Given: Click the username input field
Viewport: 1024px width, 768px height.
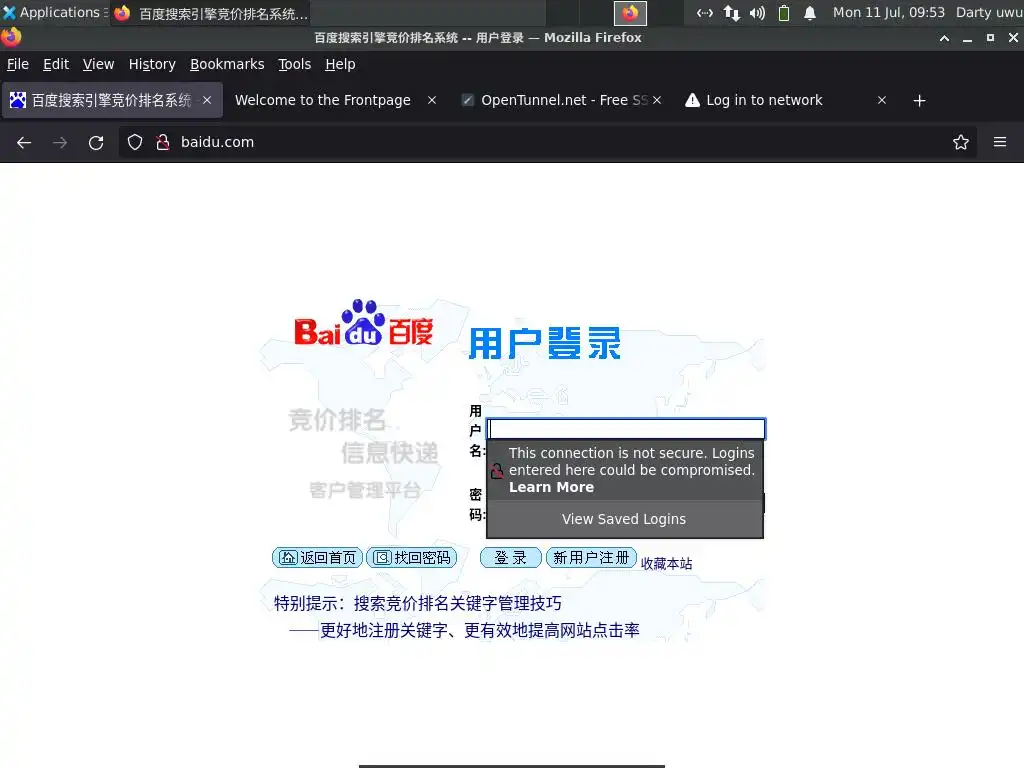Looking at the screenshot, I should tap(626, 429).
